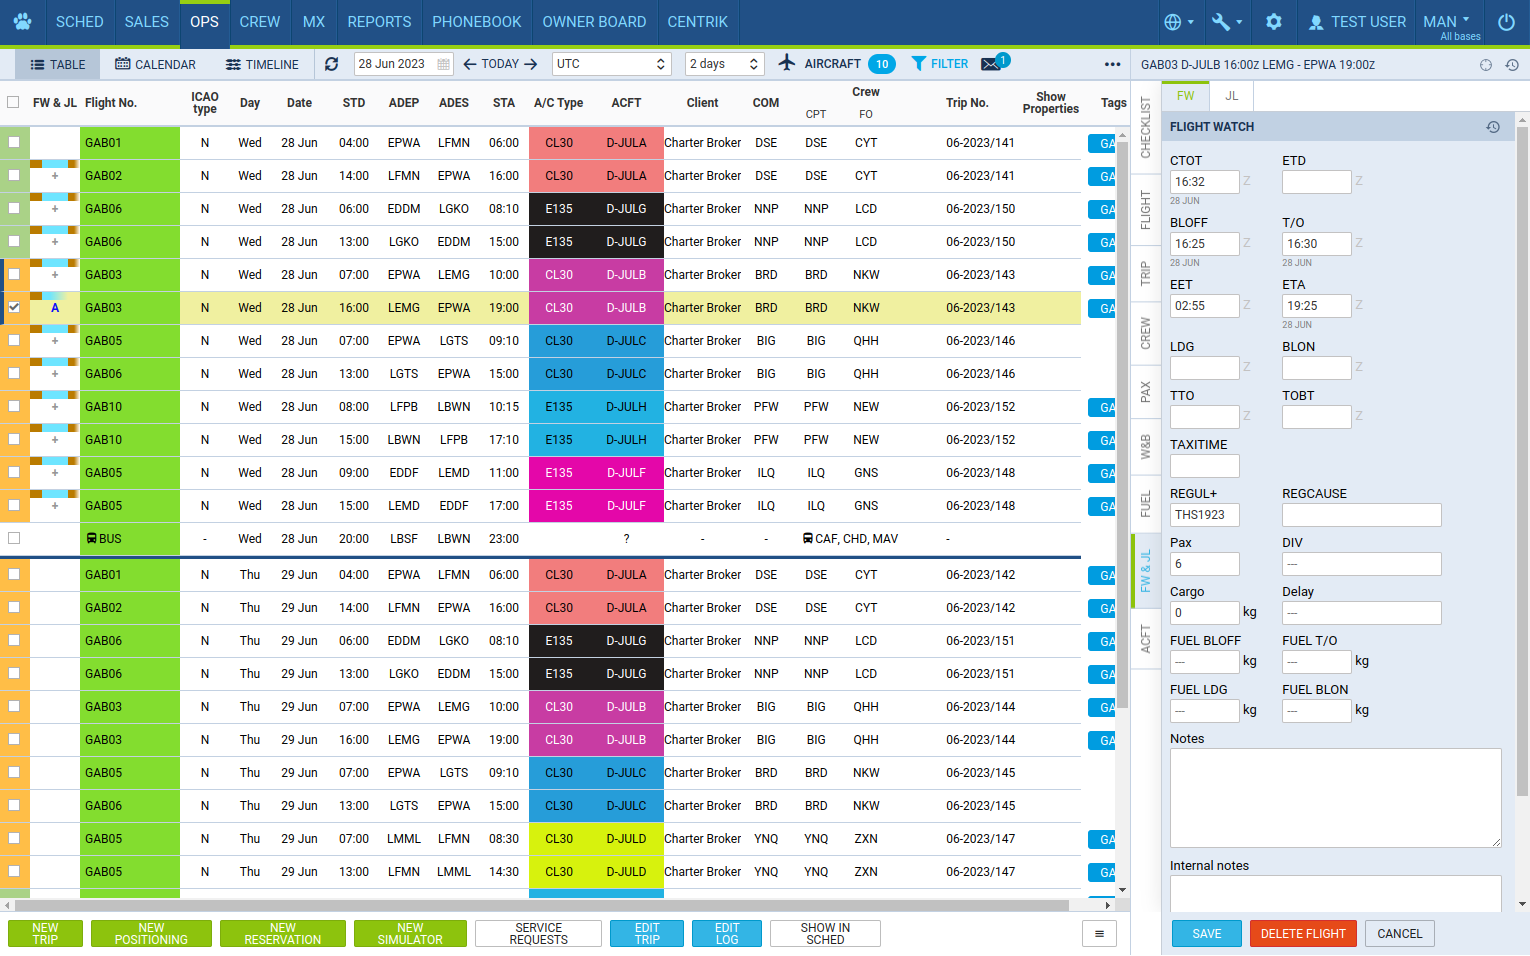Viewport: 1530px width, 956px height.
Task: Toggle the select-all header checkbox
Action: coord(13,102)
